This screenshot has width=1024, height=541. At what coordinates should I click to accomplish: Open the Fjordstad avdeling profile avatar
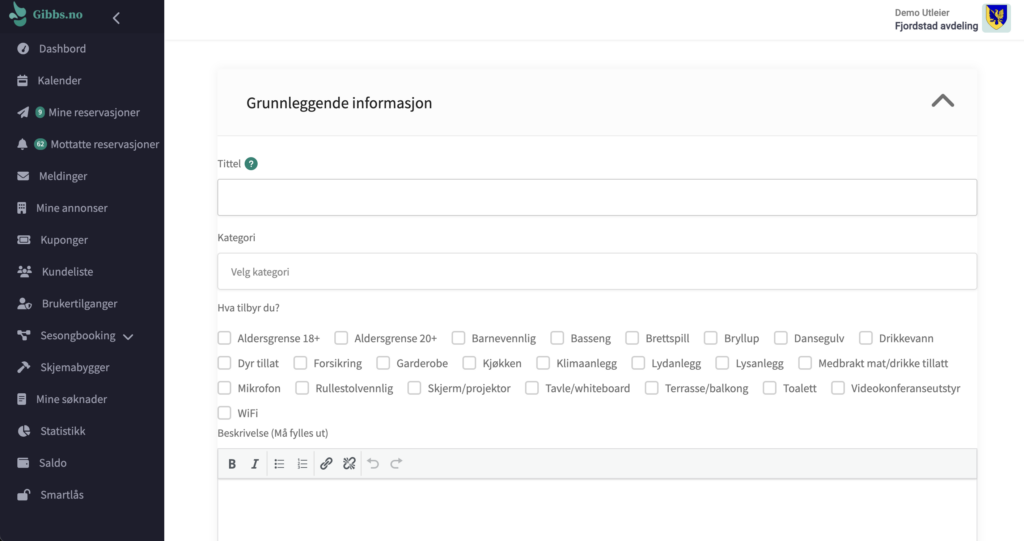996,18
